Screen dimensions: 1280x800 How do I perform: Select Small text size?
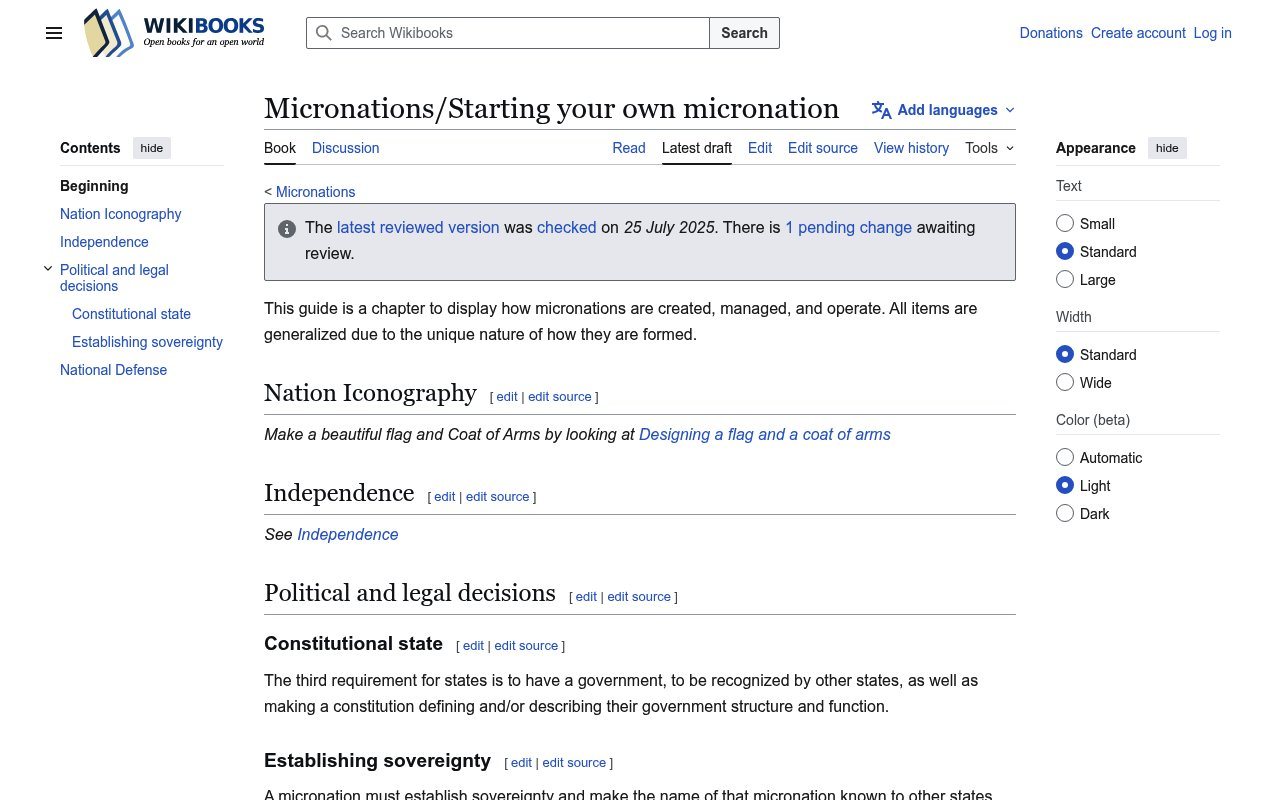click(1065, 224)
